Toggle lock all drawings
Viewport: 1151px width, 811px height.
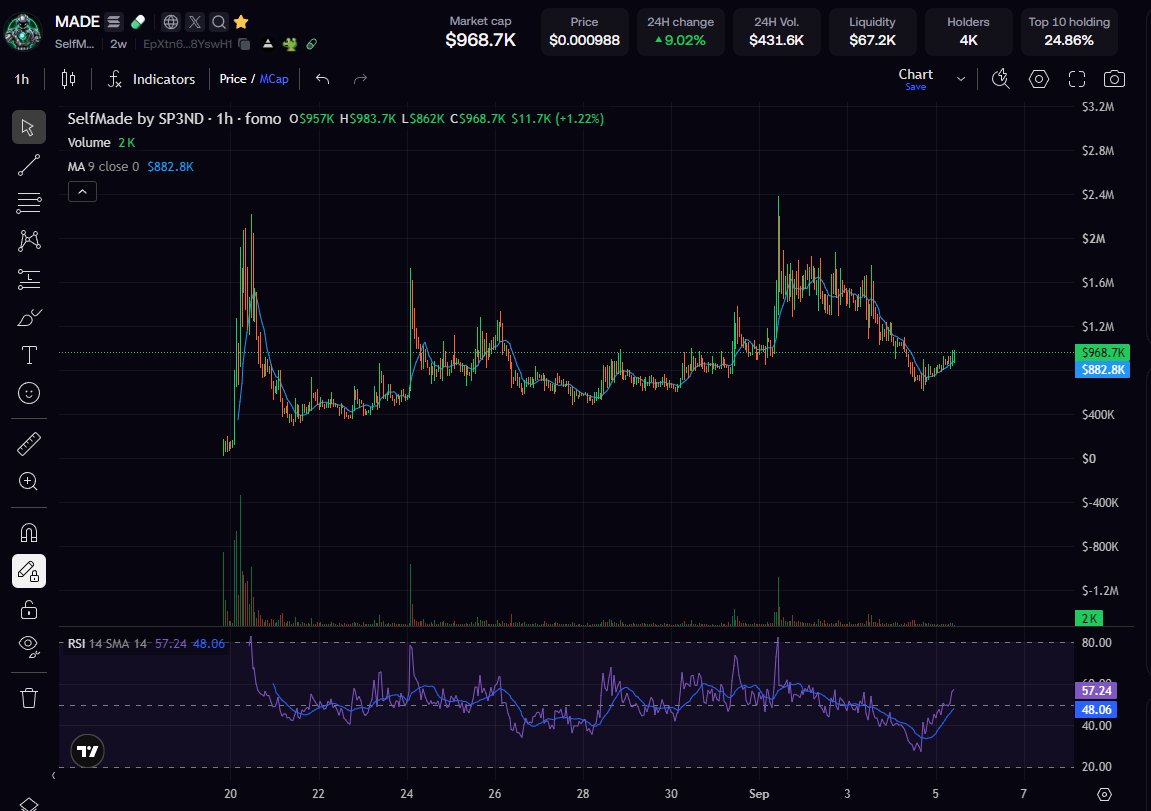29,609
